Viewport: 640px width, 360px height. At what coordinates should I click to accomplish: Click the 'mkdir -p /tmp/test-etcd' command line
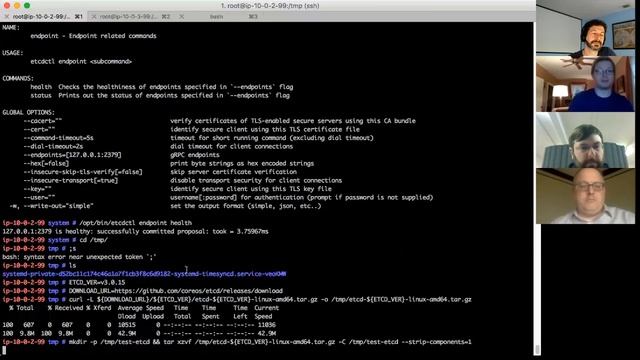point(270,342)
